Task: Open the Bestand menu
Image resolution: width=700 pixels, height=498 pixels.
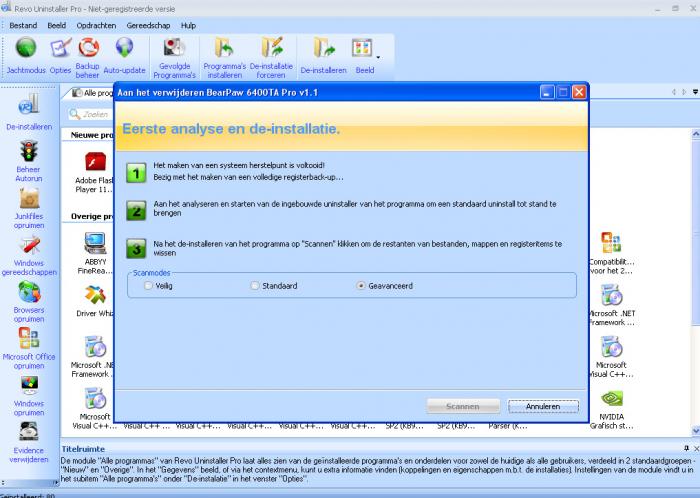Action: point(23,25)
